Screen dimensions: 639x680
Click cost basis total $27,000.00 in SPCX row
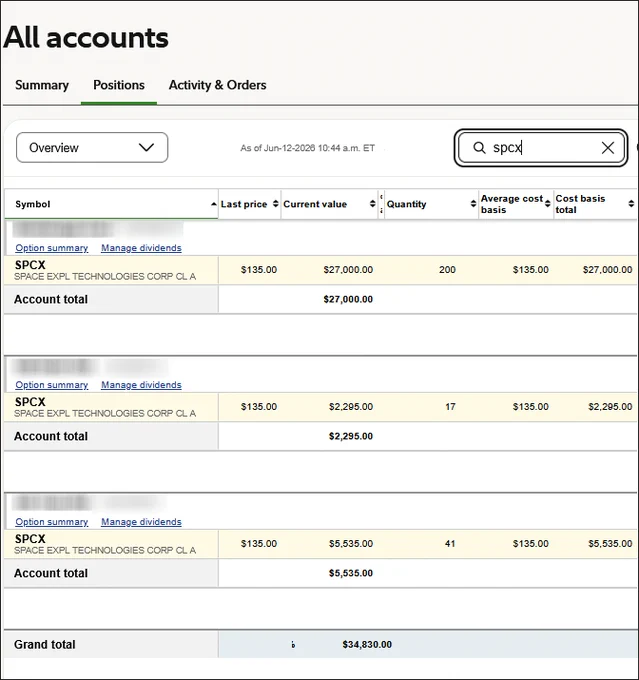click(607, 270)
